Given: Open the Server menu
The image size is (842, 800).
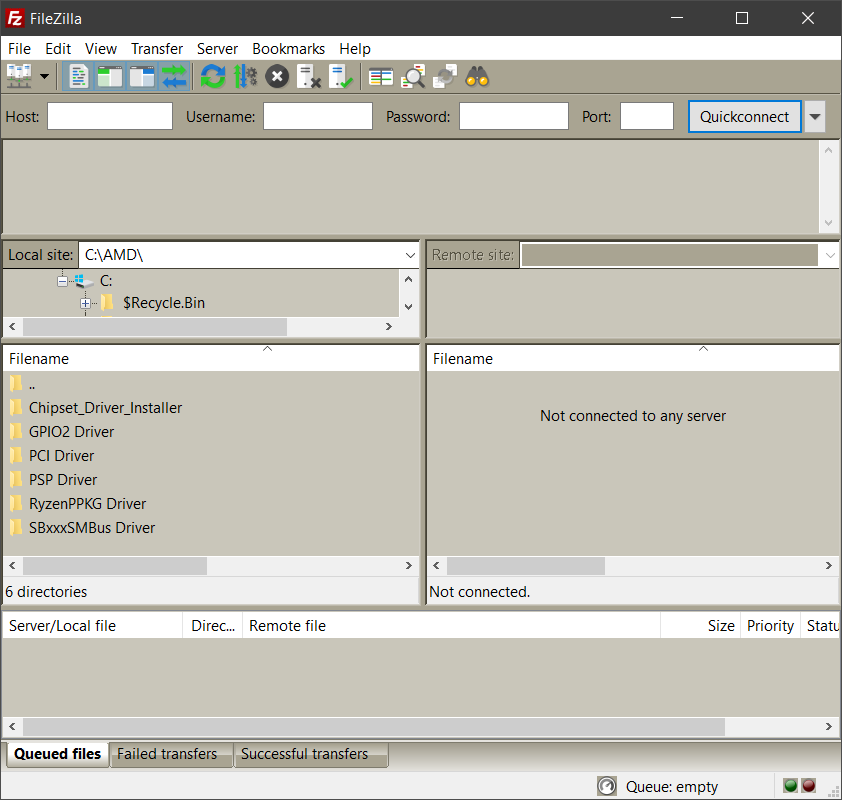Looking at the screenshot, I should point(217,49).
